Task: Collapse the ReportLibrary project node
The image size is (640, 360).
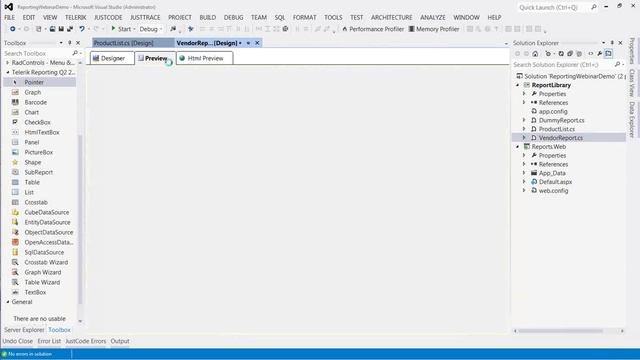Action: click(x=518, y=85)
